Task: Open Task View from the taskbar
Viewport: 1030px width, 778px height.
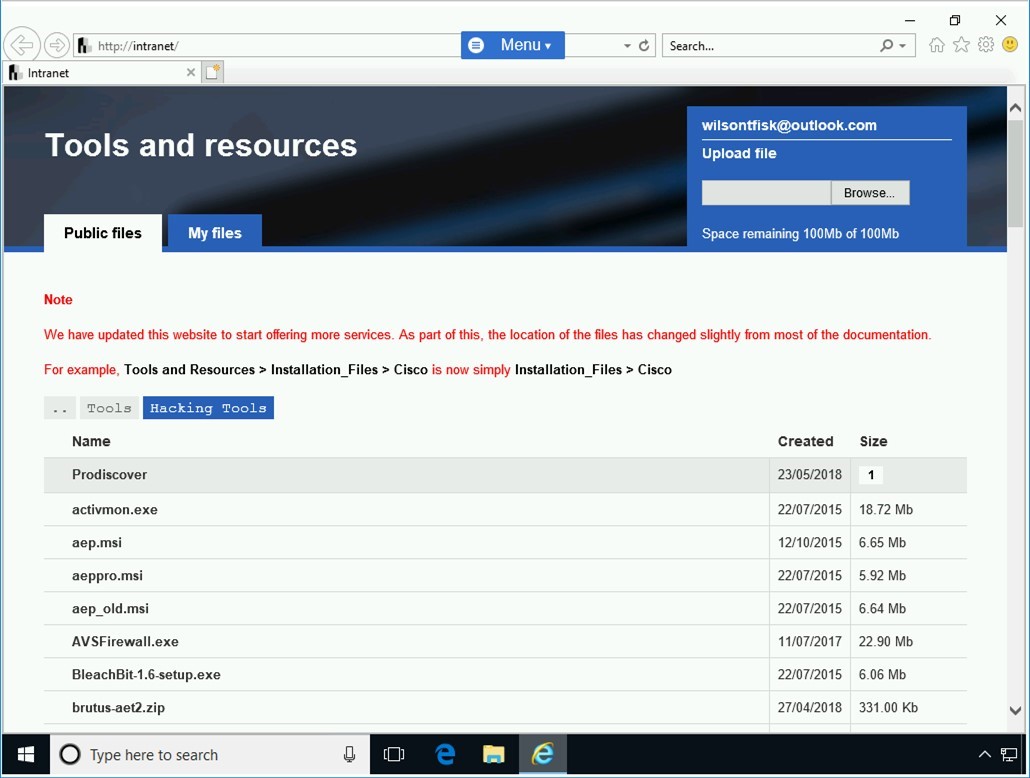Action: tap(394, 755)
